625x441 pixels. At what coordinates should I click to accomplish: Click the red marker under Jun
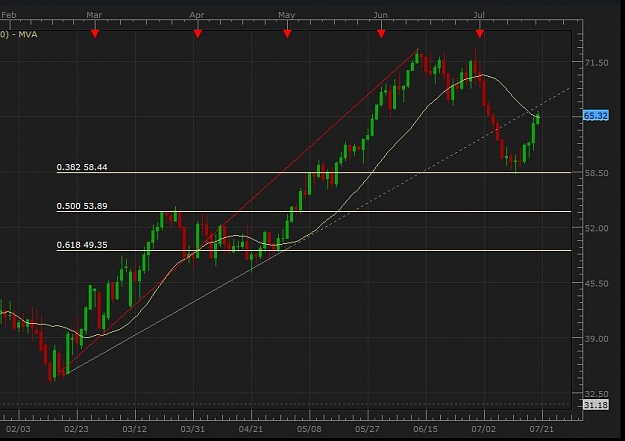tap(381, 34)
